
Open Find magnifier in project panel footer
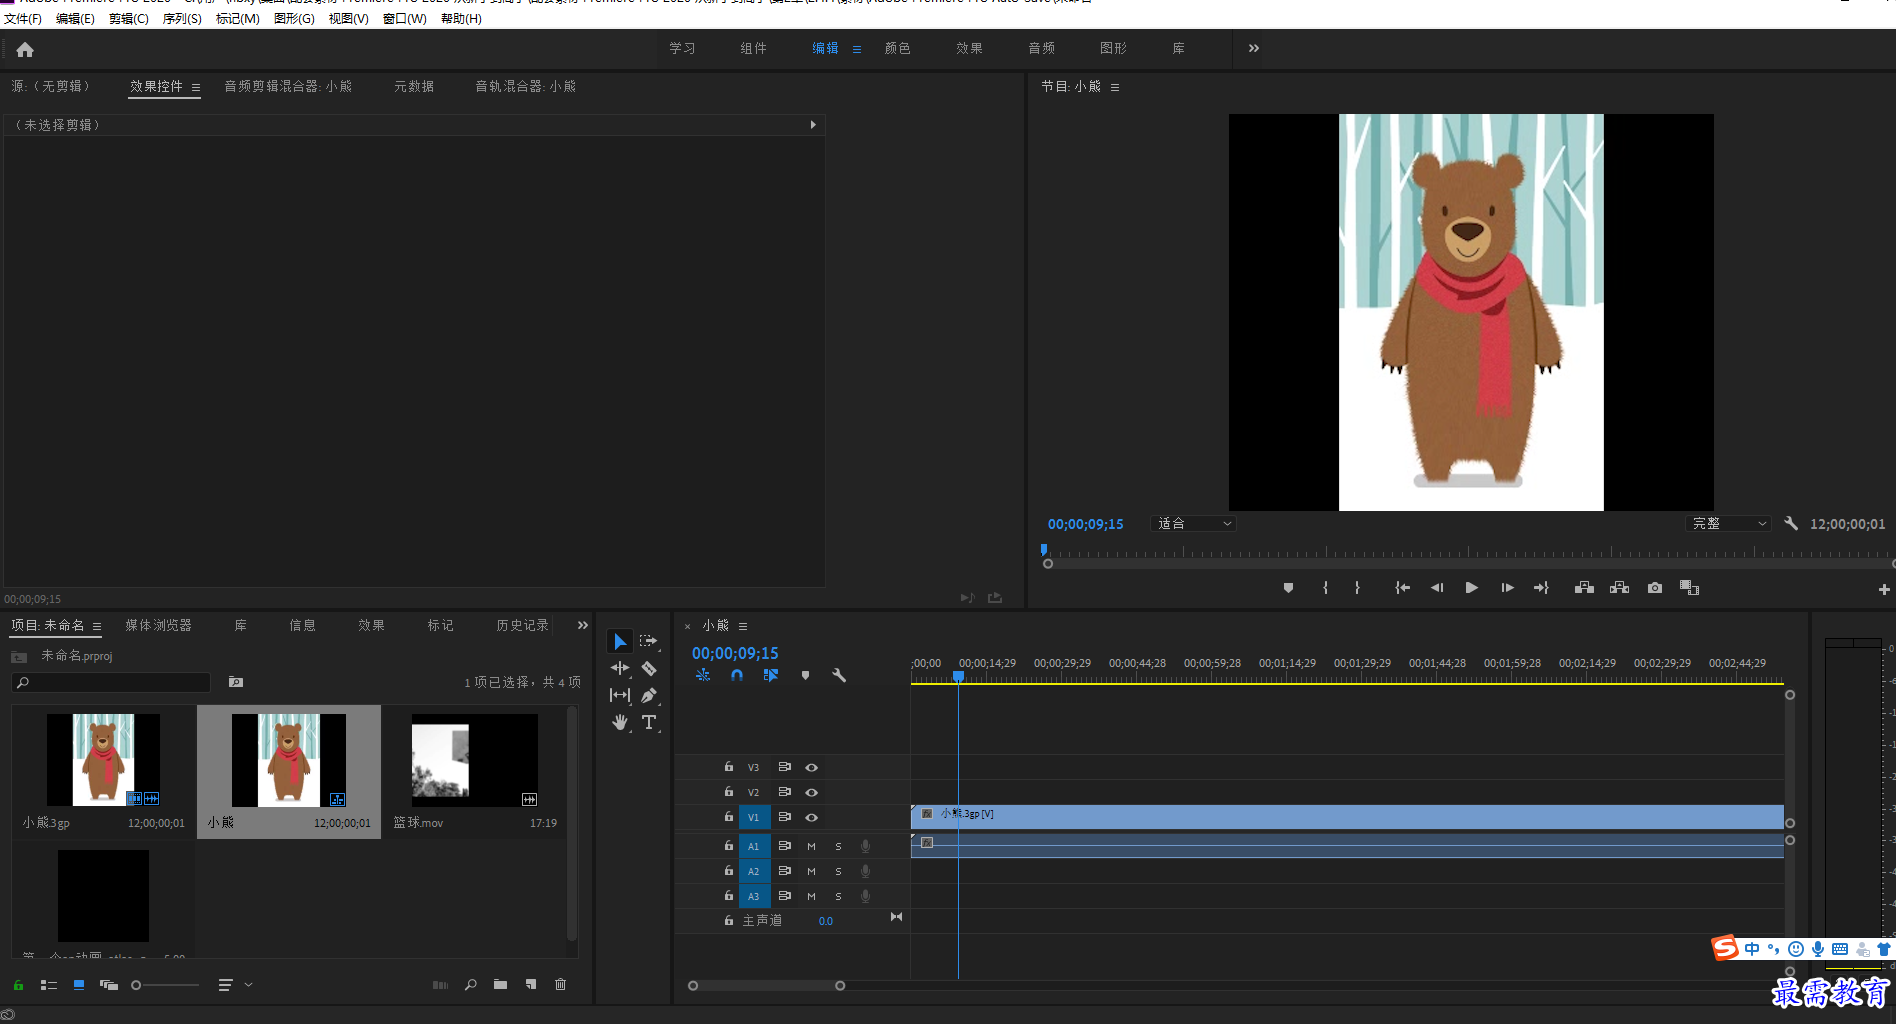point(470,985)
